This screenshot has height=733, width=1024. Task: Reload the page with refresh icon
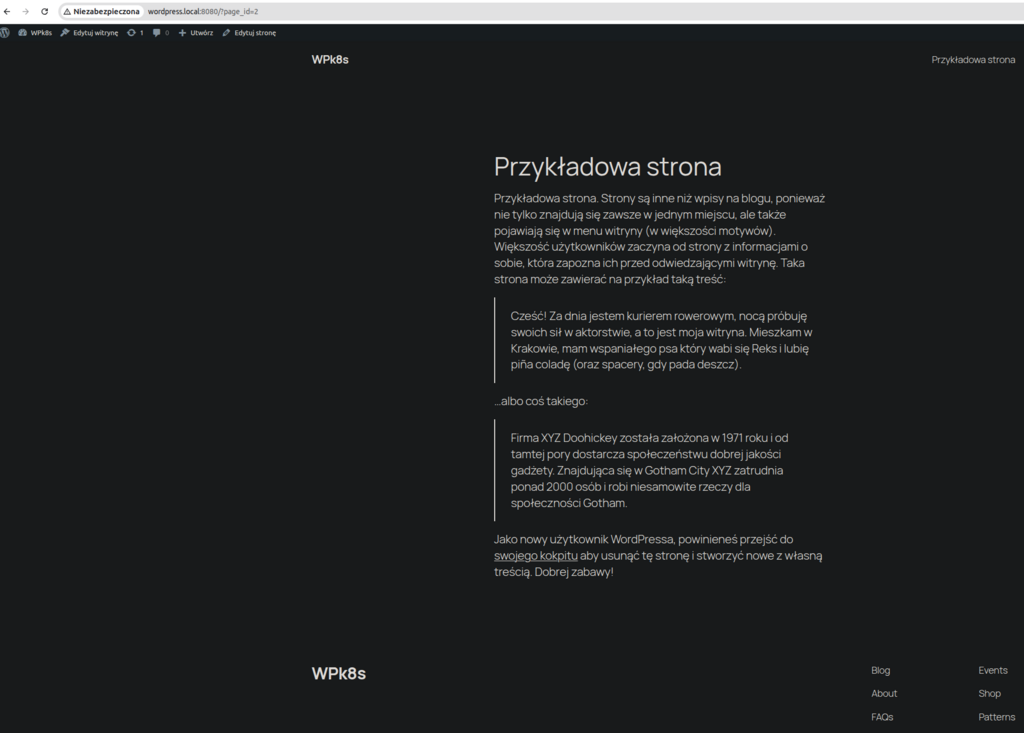[x=44, y=11]
